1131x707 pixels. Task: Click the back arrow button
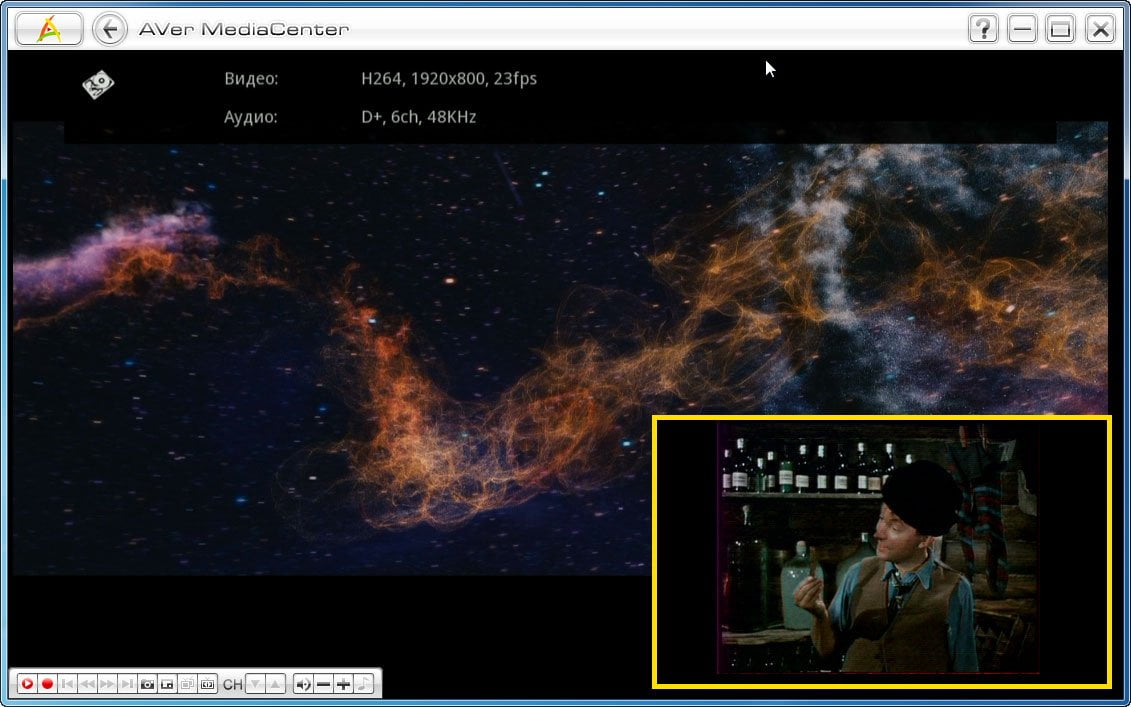[110, 30]
